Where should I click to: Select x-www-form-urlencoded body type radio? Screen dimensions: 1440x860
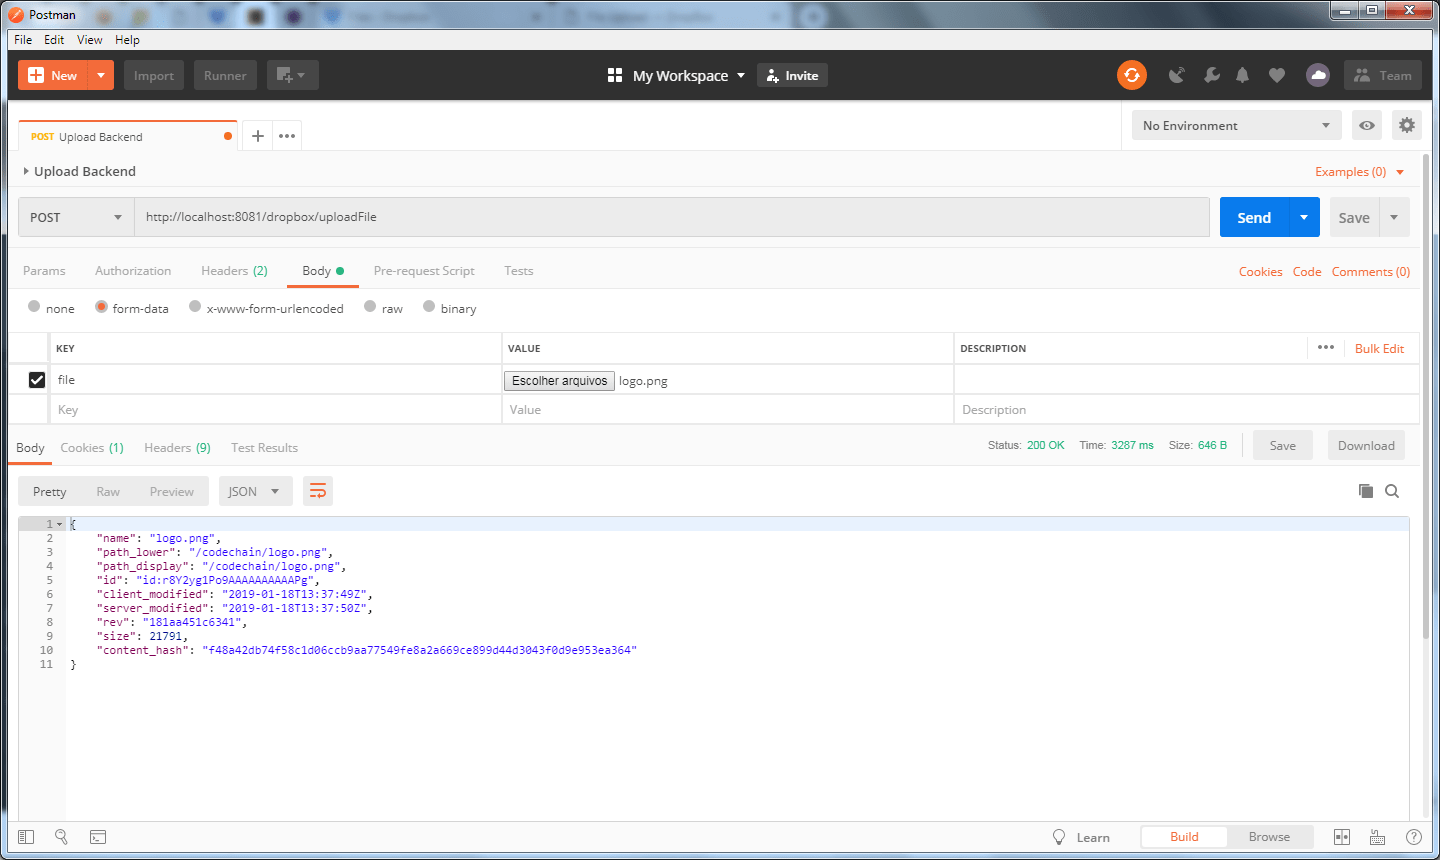195,307
